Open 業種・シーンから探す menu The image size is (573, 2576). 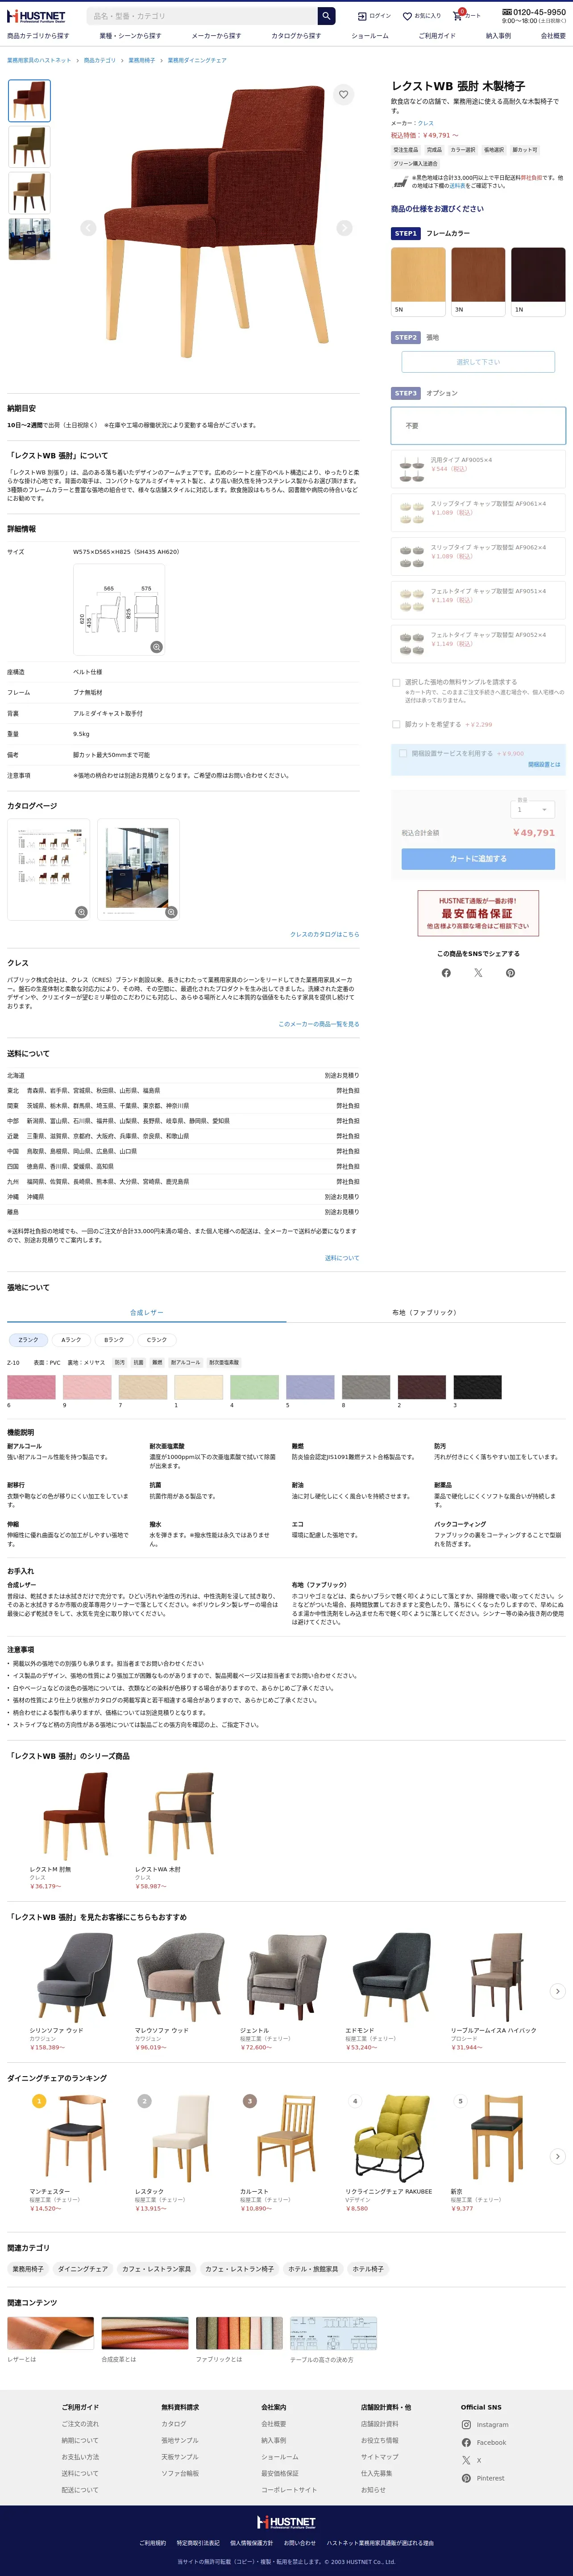[x=130, y=36]
